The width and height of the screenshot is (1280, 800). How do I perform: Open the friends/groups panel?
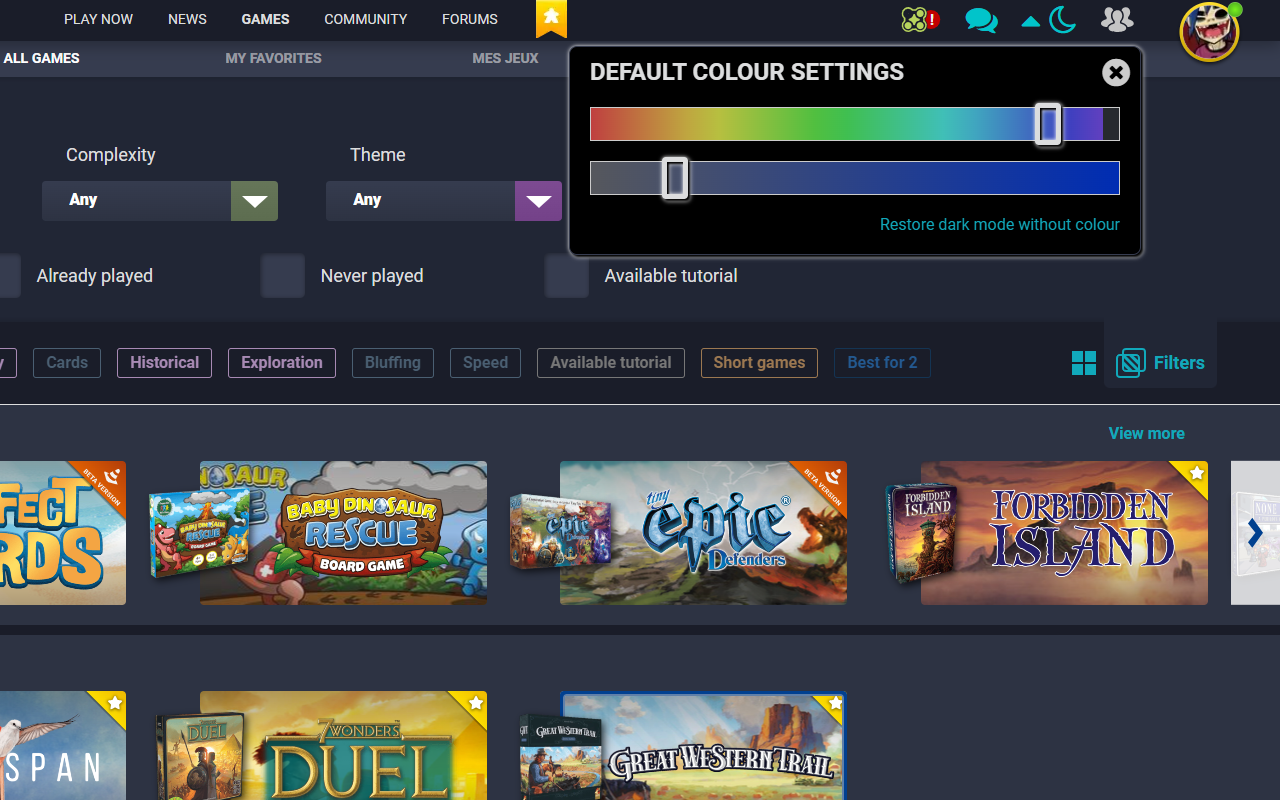point(1117,20)
